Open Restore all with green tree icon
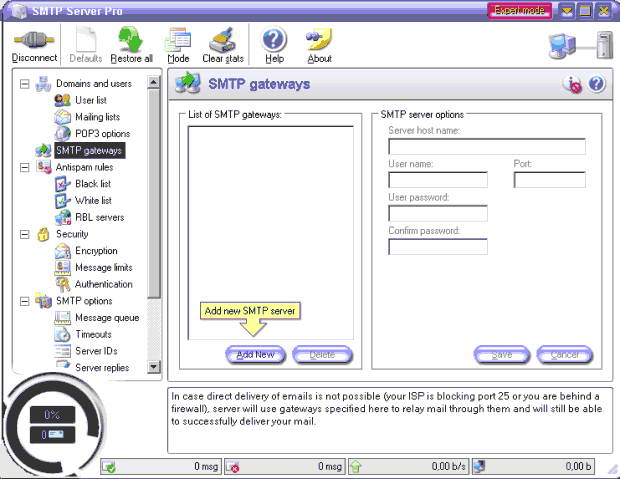 131,39
